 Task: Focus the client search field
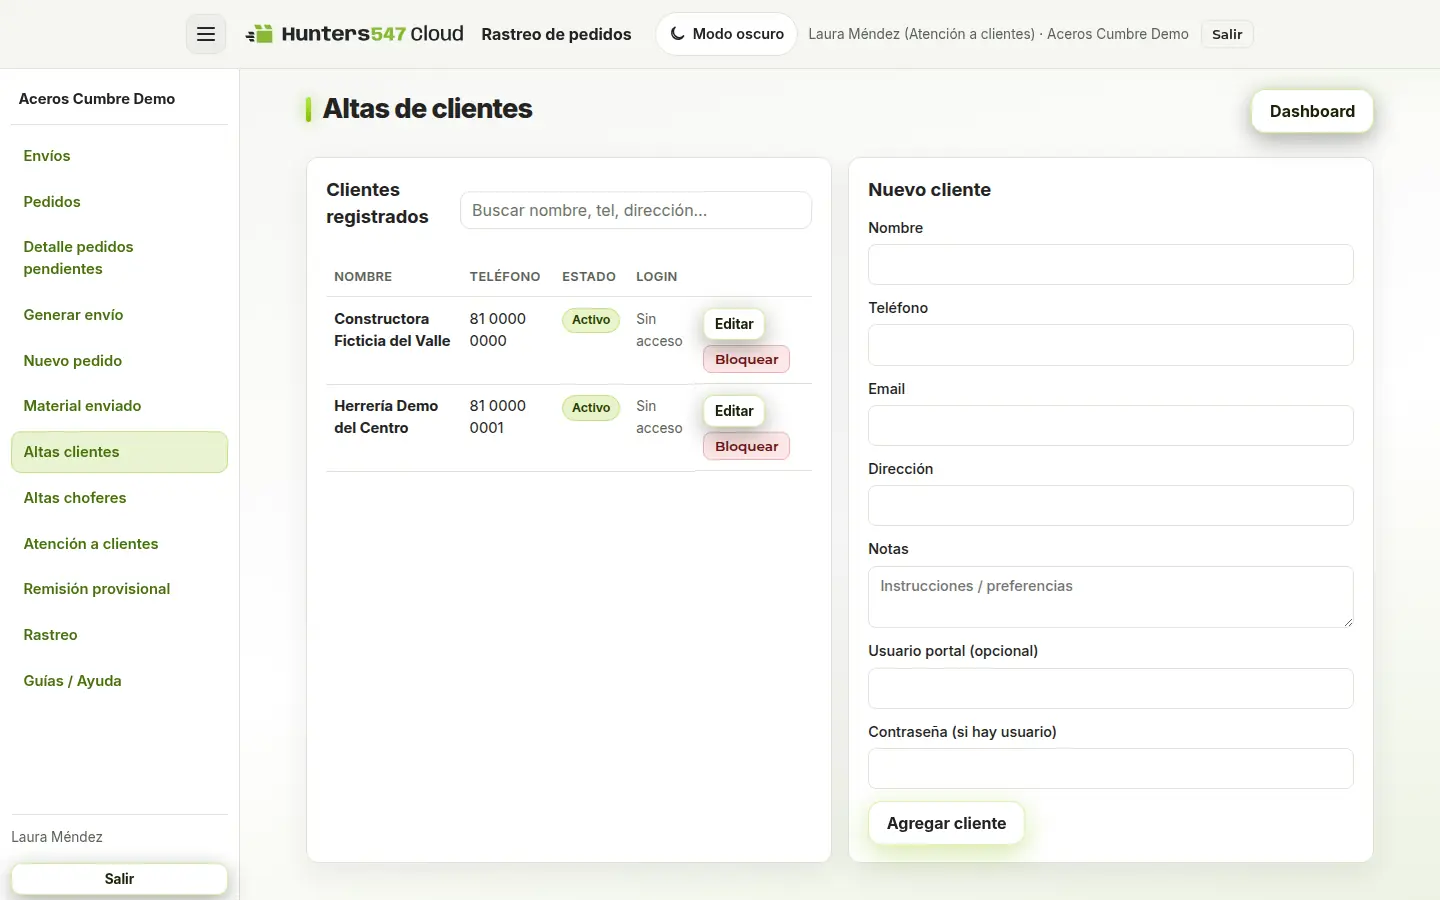coord(636,210)
